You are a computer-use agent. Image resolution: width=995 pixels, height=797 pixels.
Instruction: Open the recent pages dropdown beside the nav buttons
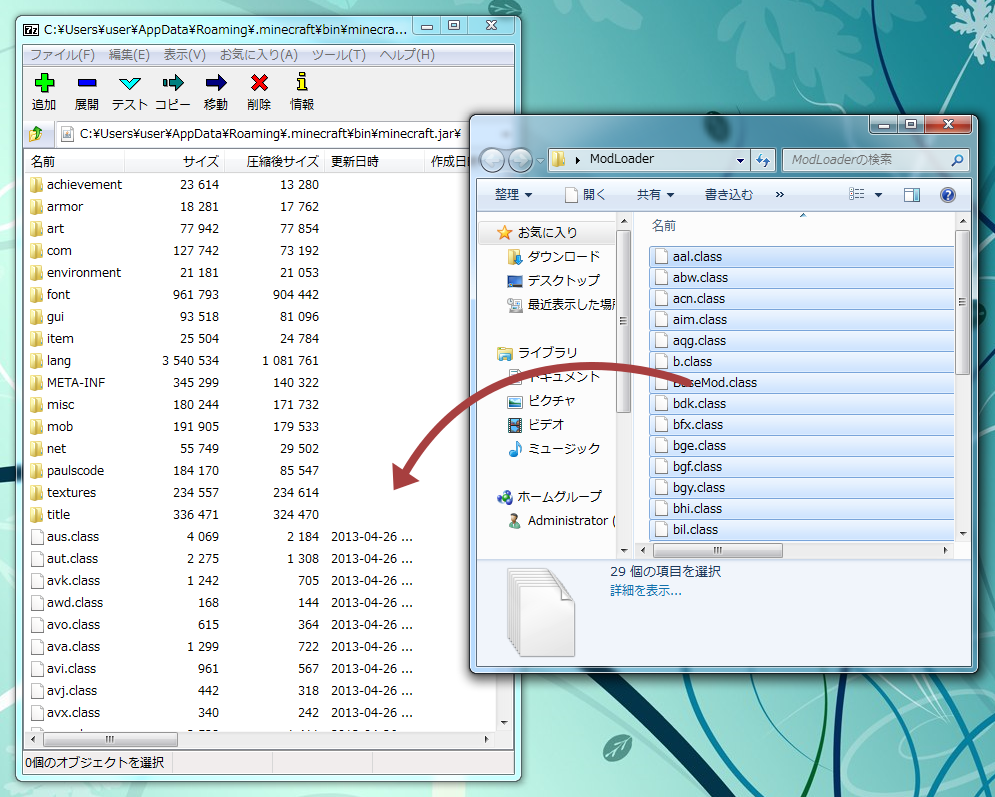pos(540,161)
